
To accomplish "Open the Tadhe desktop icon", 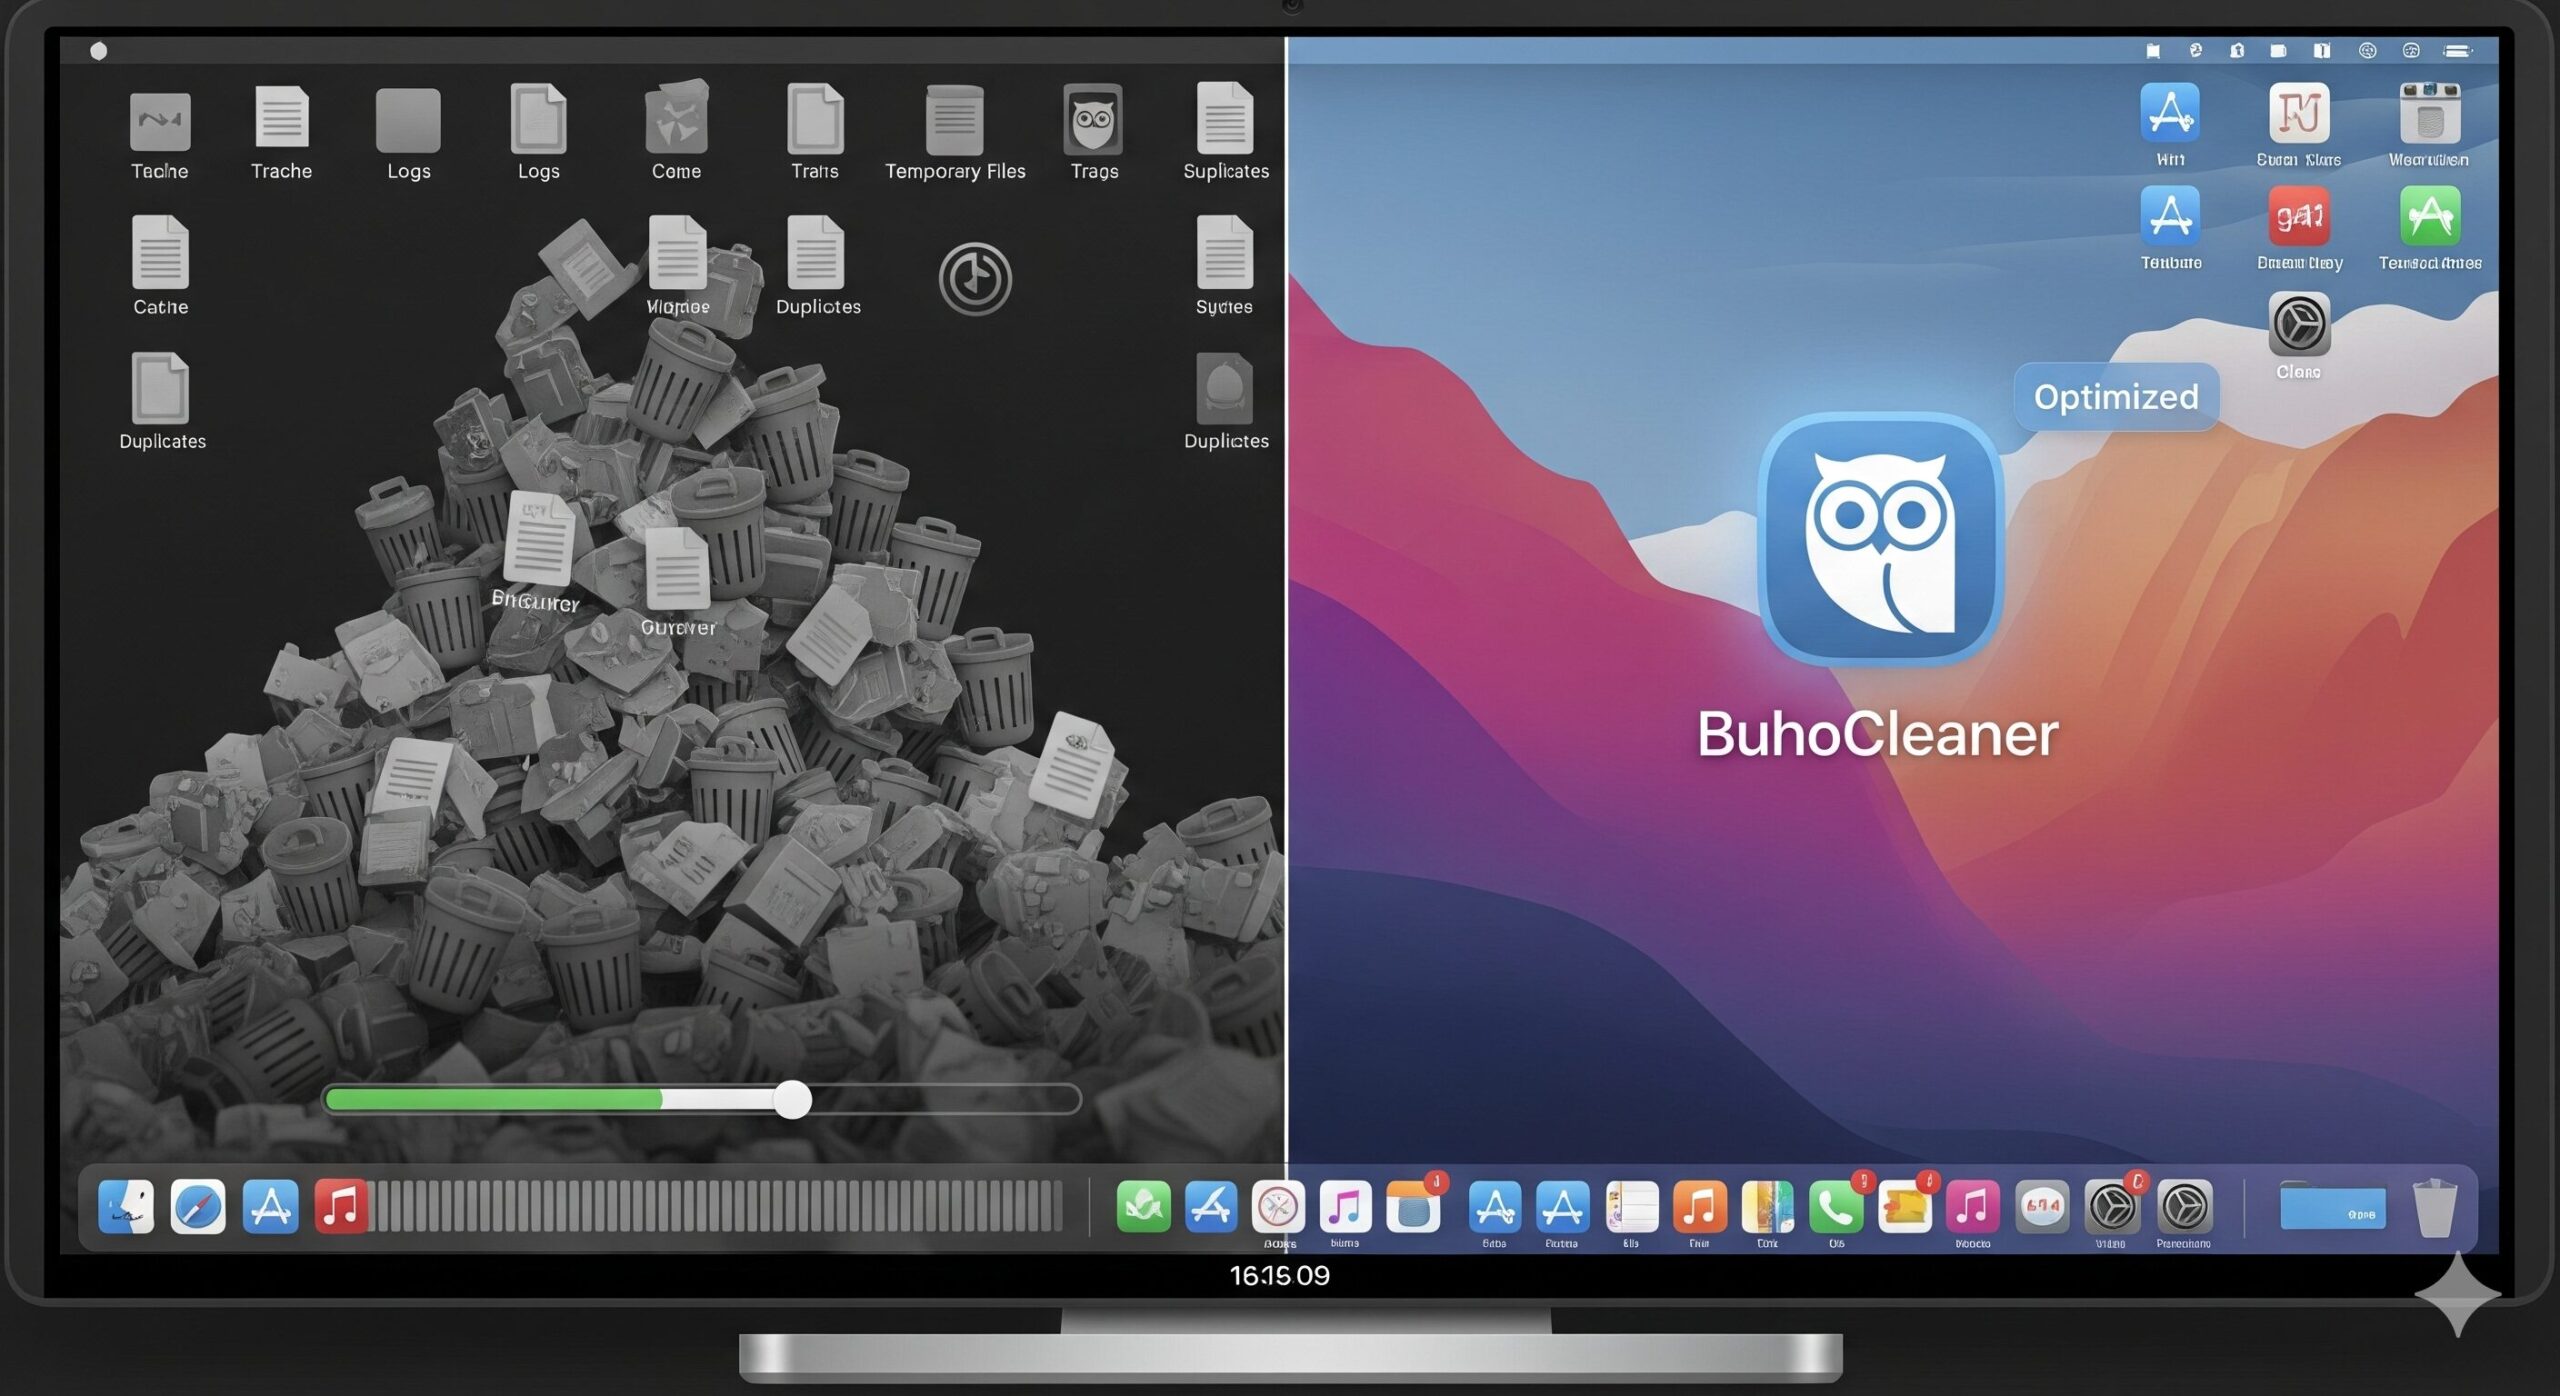I will (160, 121).
